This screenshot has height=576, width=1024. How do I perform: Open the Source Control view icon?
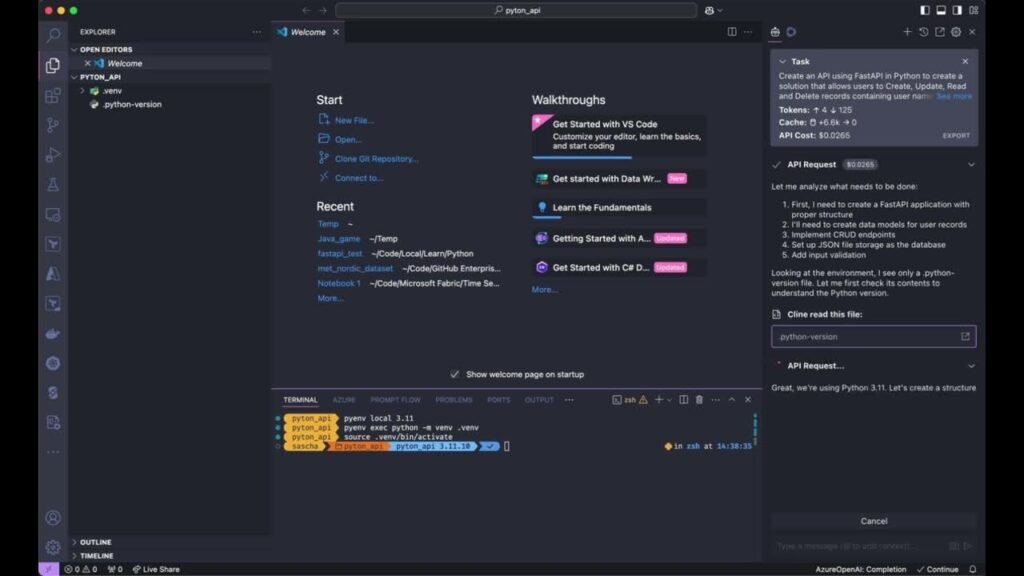53,125
